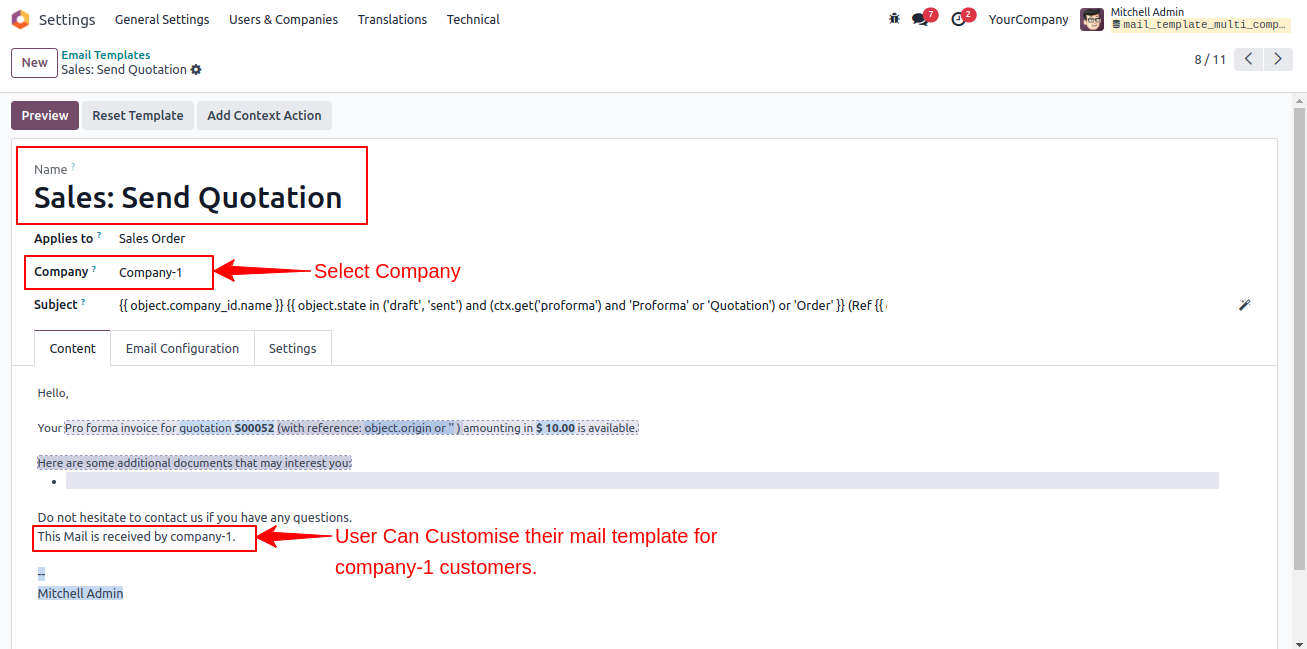
Task: Open the Odoo apps menu icon
Action: click(19, 19)
